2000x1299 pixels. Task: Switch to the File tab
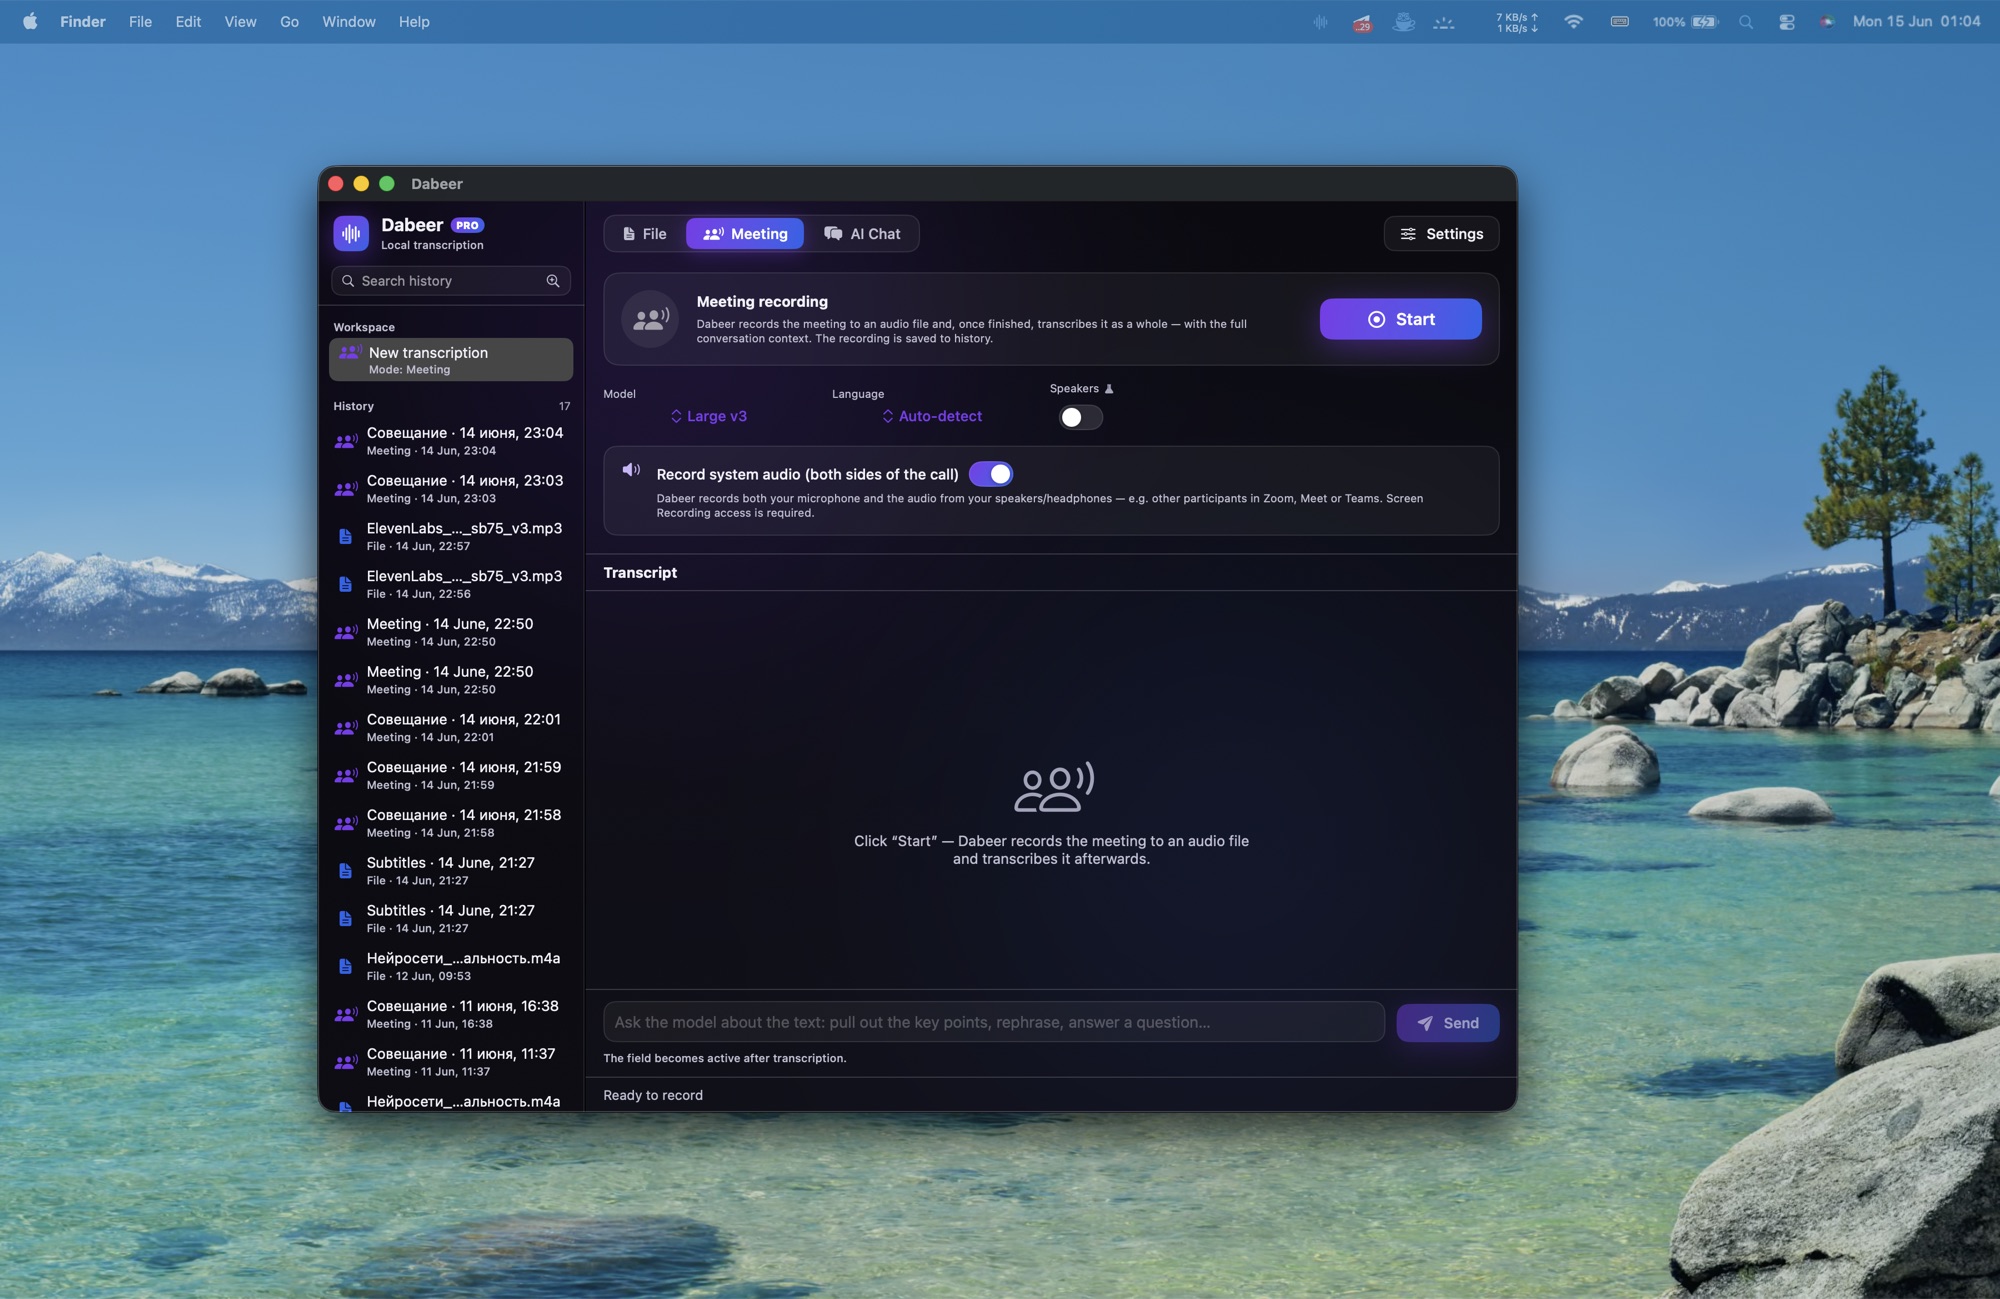tap(645, 234)
